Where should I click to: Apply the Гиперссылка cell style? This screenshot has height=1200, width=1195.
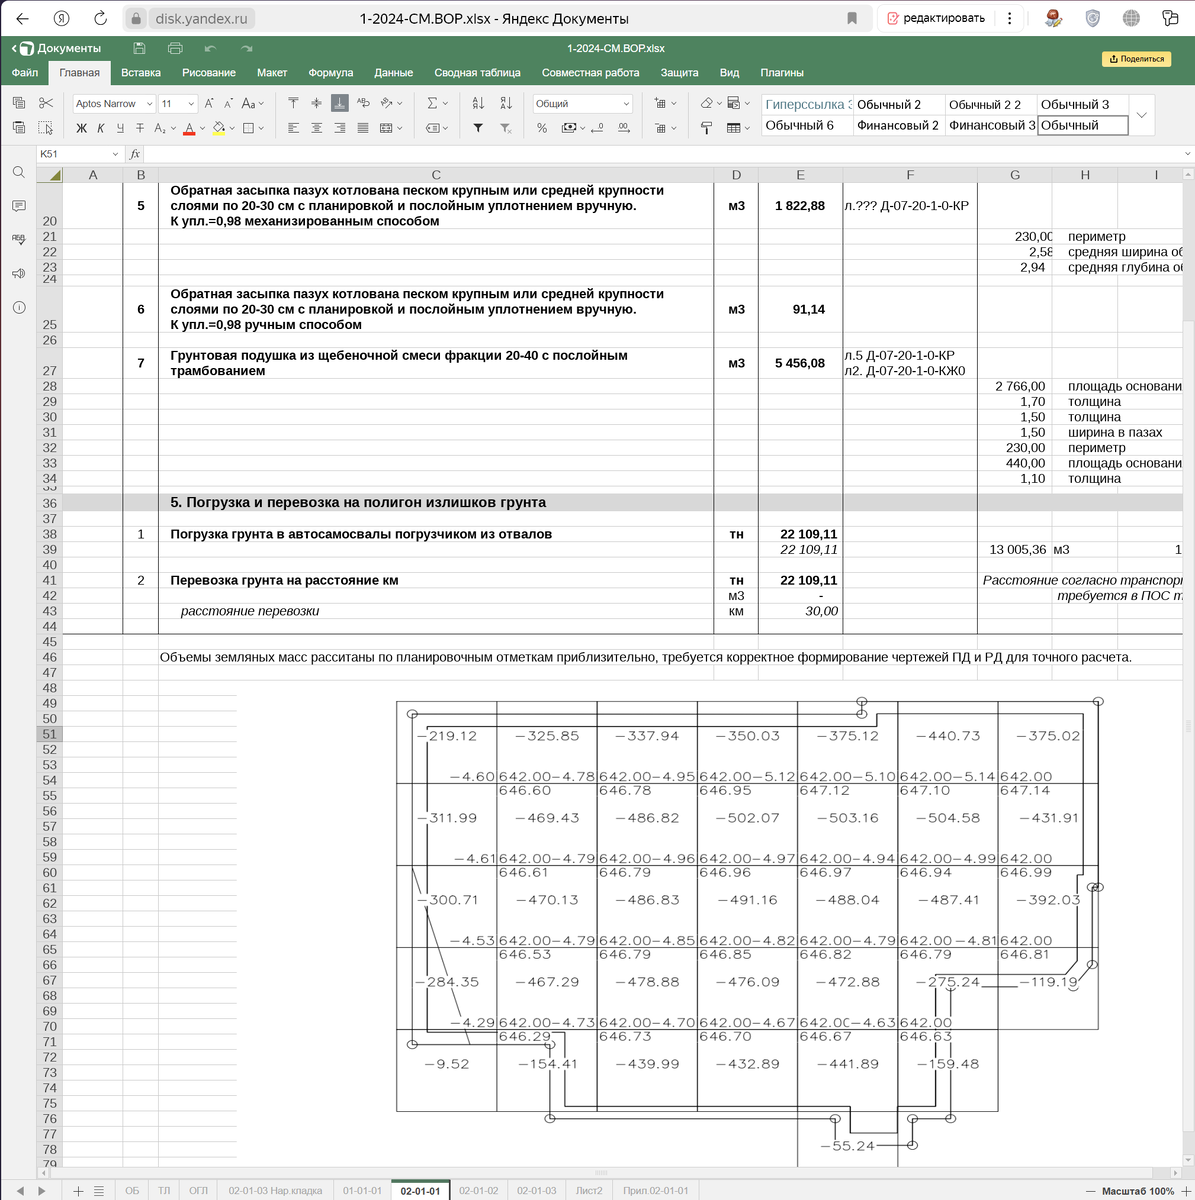point(807,104)
